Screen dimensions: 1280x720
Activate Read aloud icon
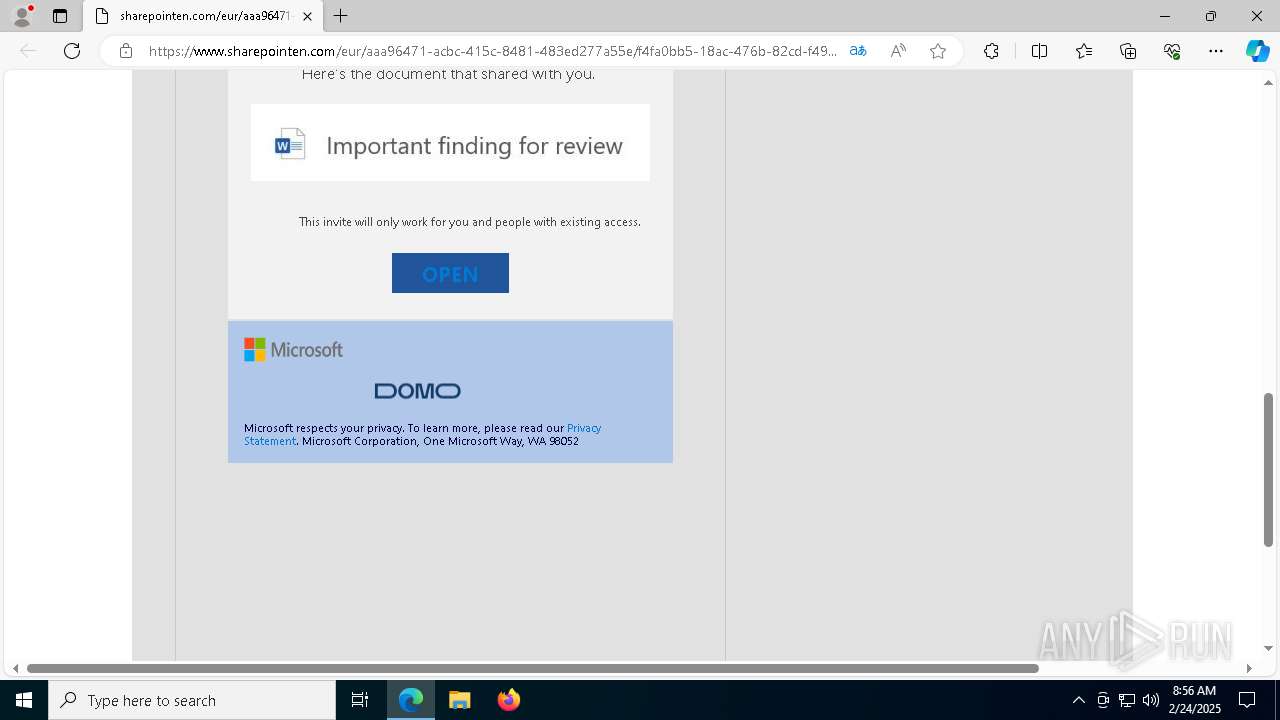click(x=898, y=51)
